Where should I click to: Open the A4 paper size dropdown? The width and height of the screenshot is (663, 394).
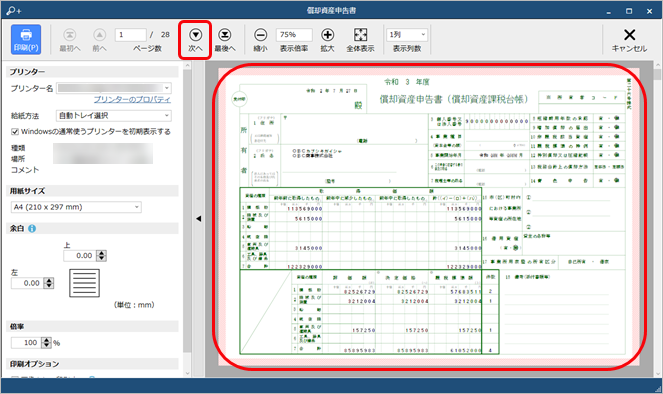point(76,207)
